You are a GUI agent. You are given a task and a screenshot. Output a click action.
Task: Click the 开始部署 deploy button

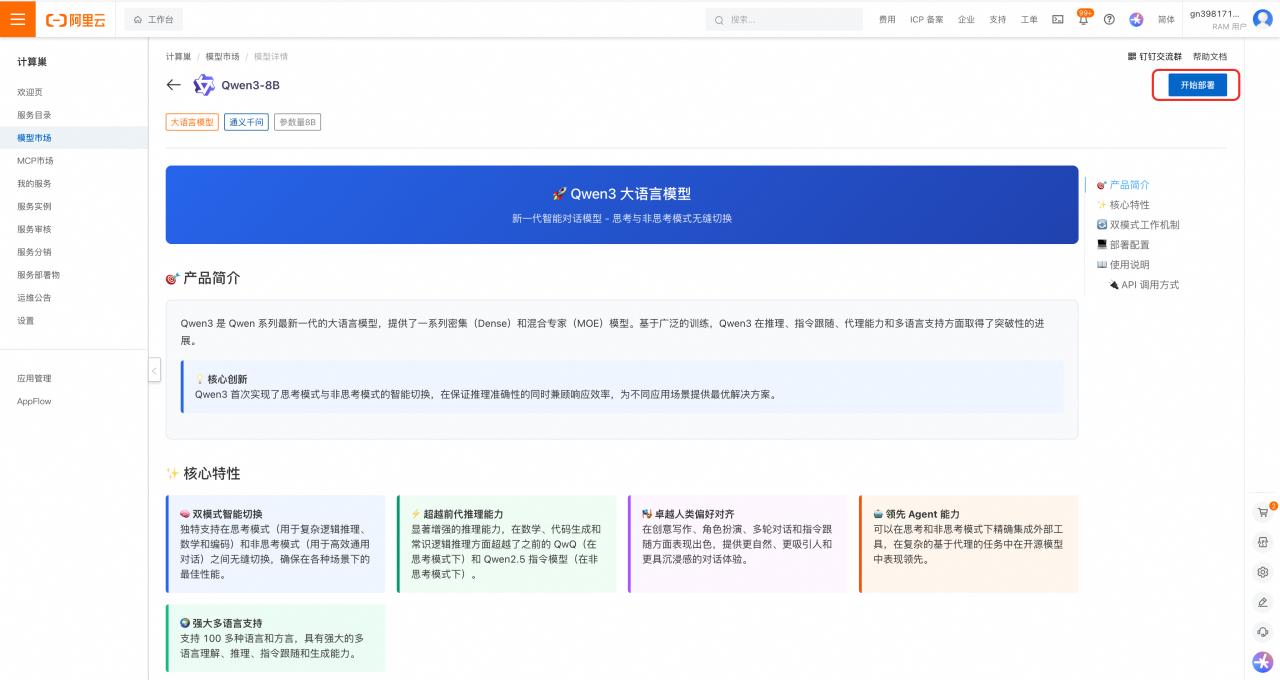click(x=1197, y=85)
